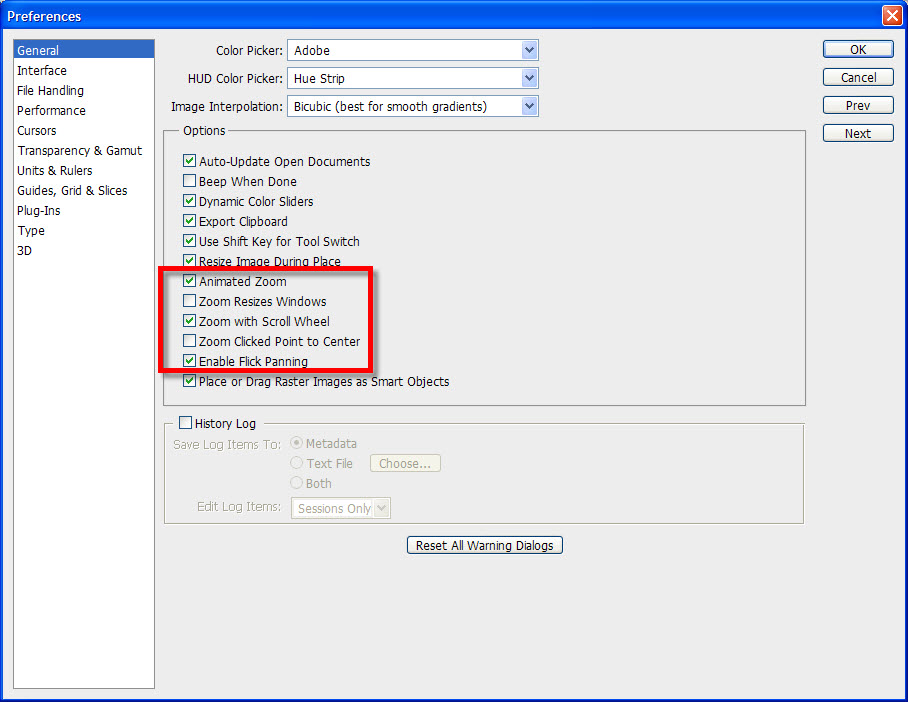Select Cursors in the sidebar list

click(36, 131)
